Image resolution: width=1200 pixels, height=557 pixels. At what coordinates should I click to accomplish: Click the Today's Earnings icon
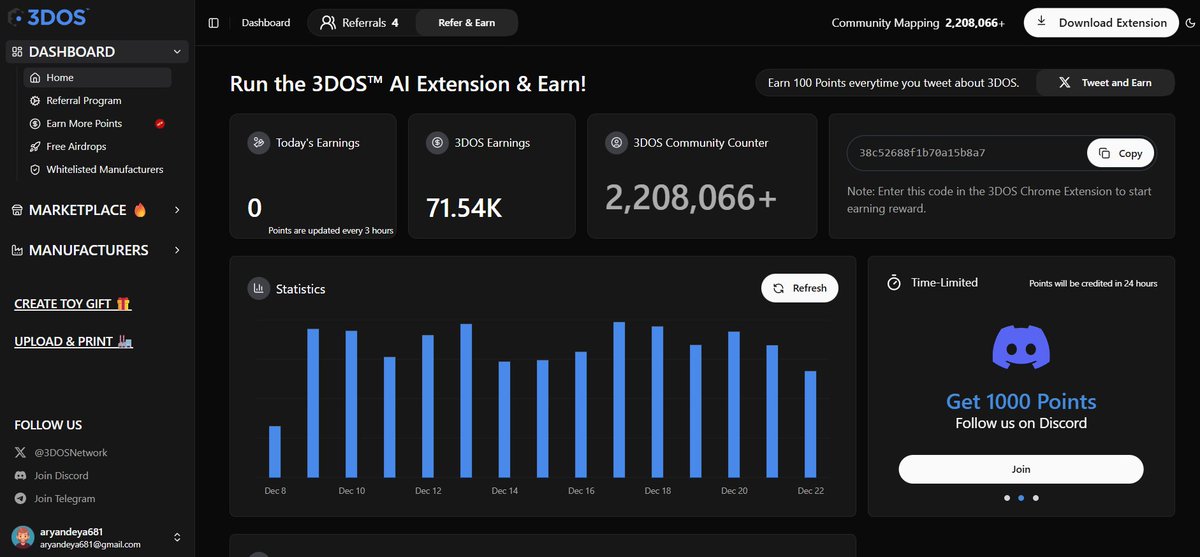(258, 143)
